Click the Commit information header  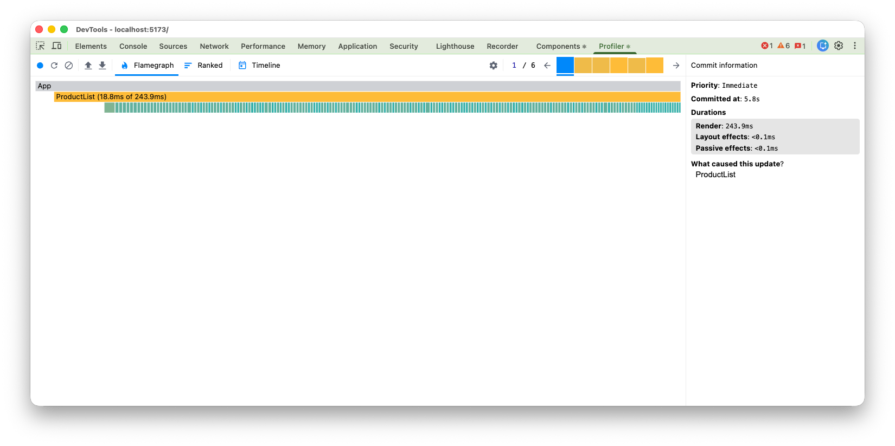pos(724,66)
